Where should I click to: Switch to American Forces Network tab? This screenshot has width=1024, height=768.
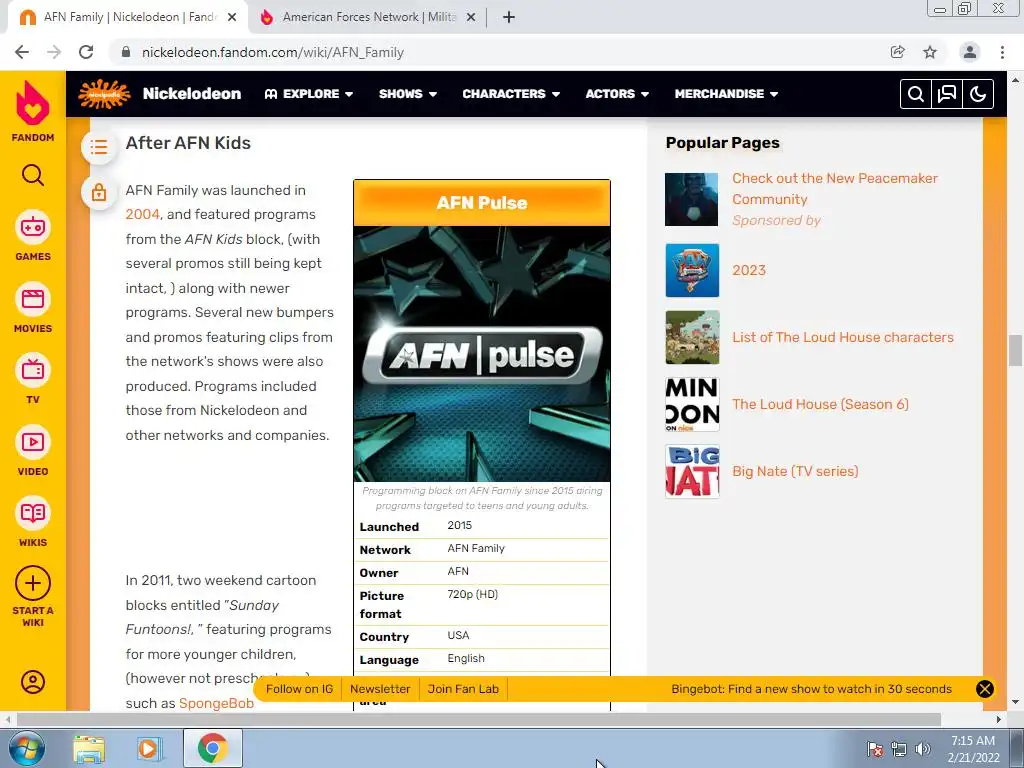click(x=369, y=17)
